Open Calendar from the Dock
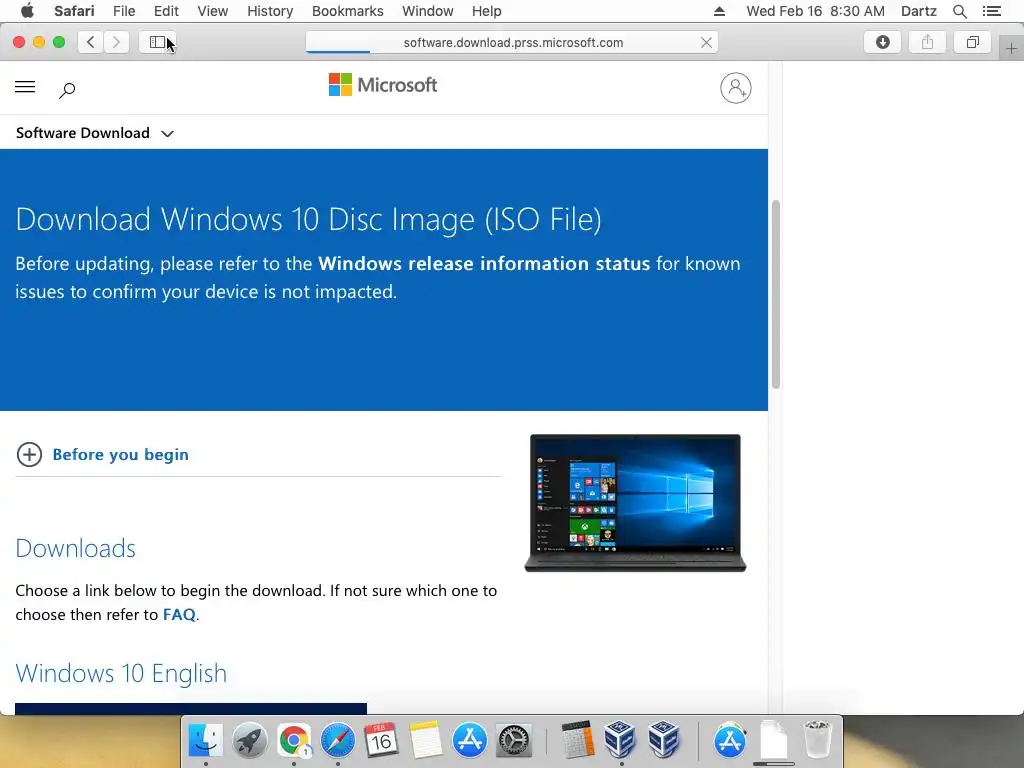Screen dimensions: 1024x768 (381, 741)
